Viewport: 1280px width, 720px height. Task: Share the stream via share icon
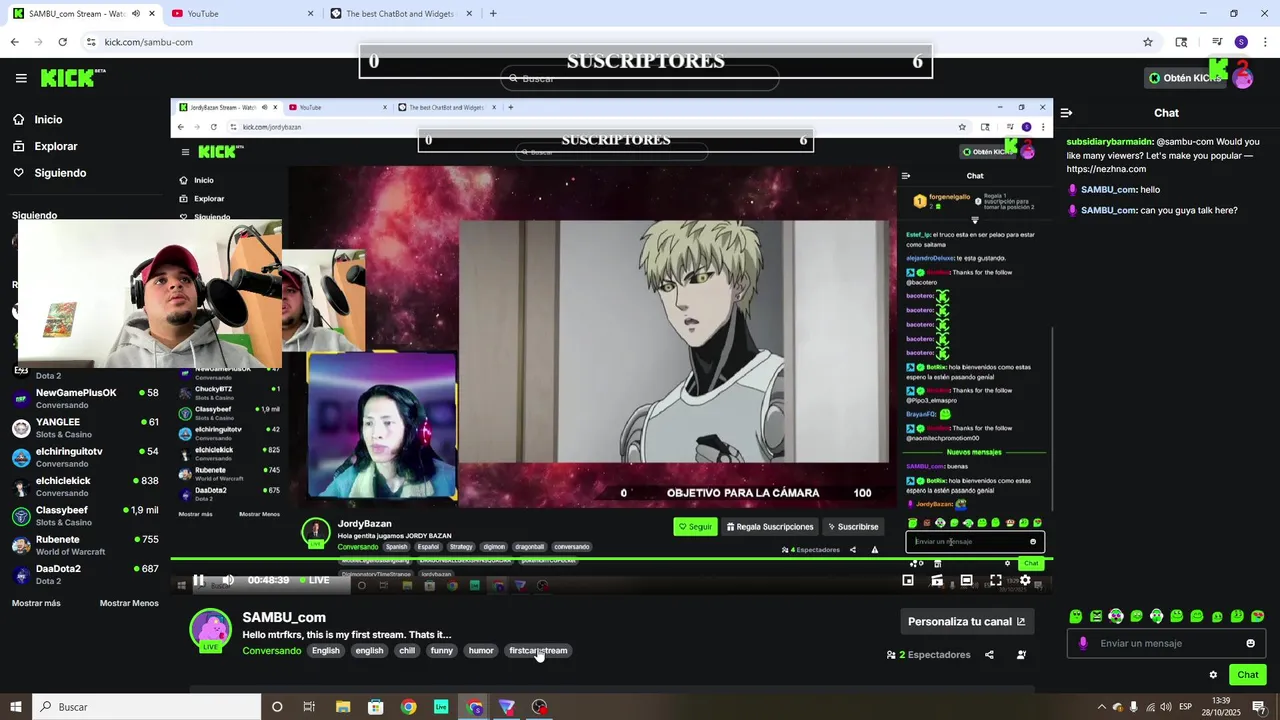989,655
